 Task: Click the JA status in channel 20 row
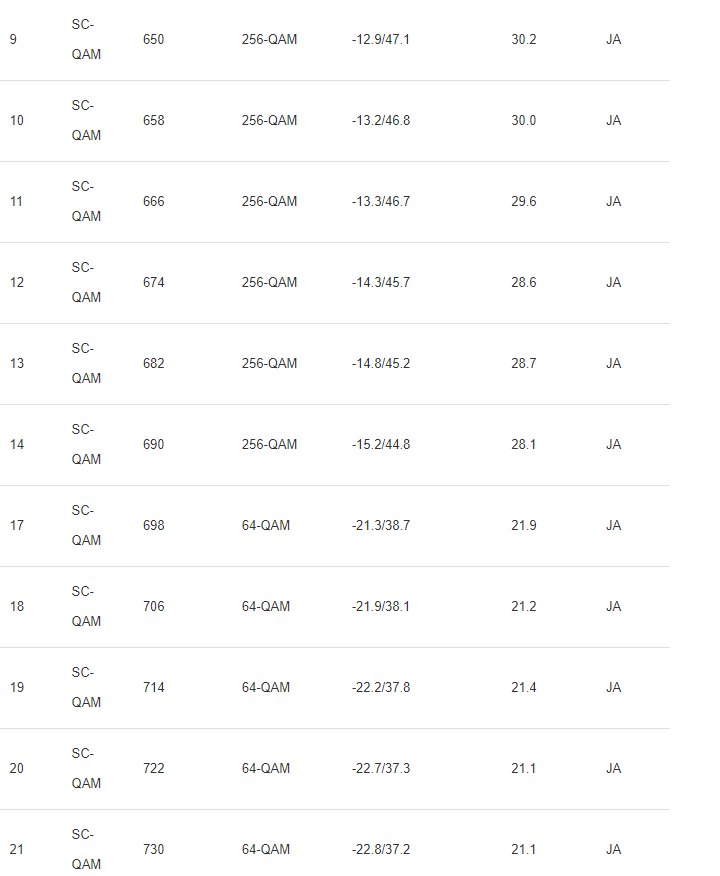pyautogui.click(x=613, y=769)
